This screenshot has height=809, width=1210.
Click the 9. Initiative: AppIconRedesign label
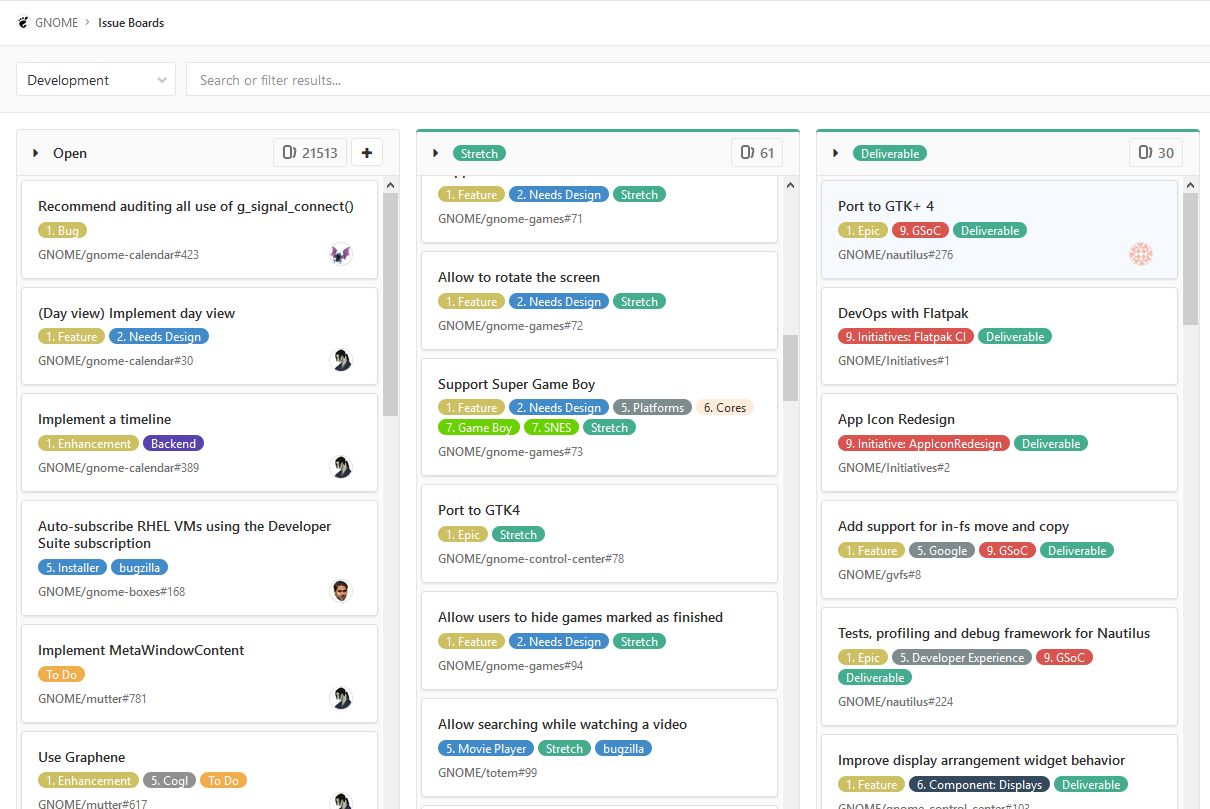(924, 443)
